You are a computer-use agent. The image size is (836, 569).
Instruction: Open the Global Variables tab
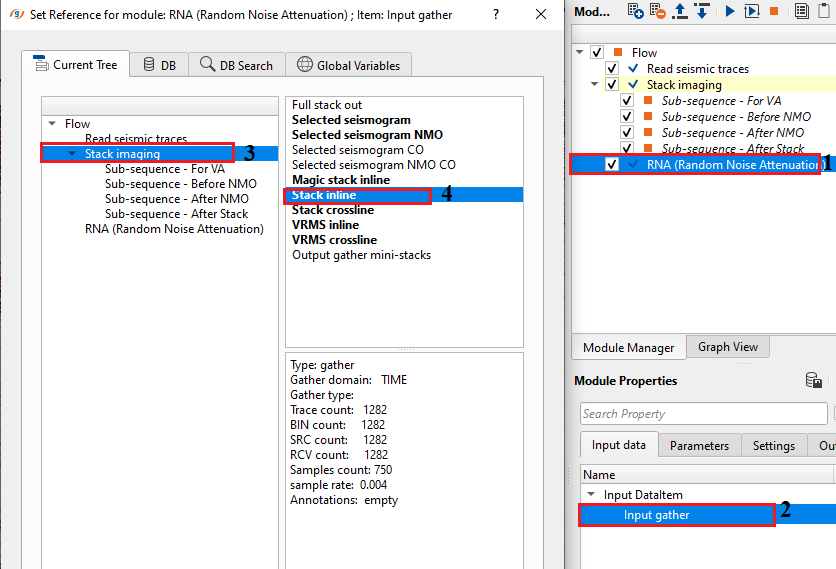click(x=348, y=65)
